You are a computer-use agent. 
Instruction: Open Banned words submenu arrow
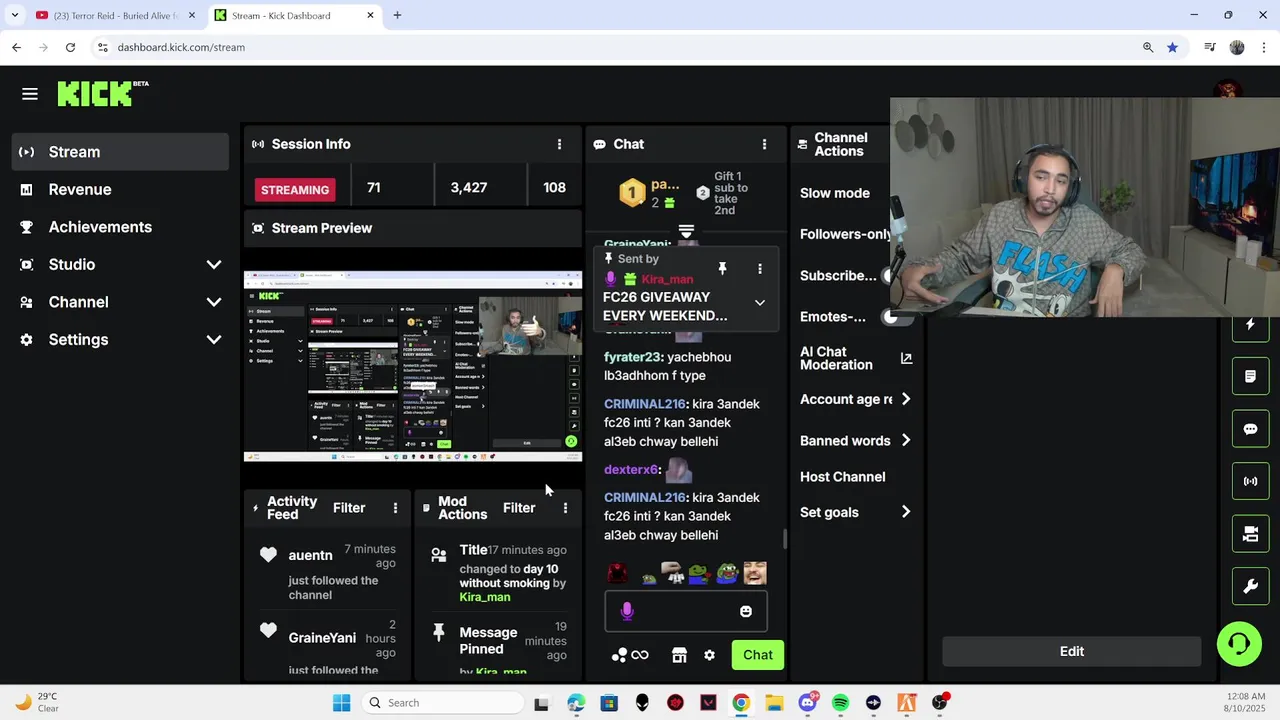tap(906, 440)
